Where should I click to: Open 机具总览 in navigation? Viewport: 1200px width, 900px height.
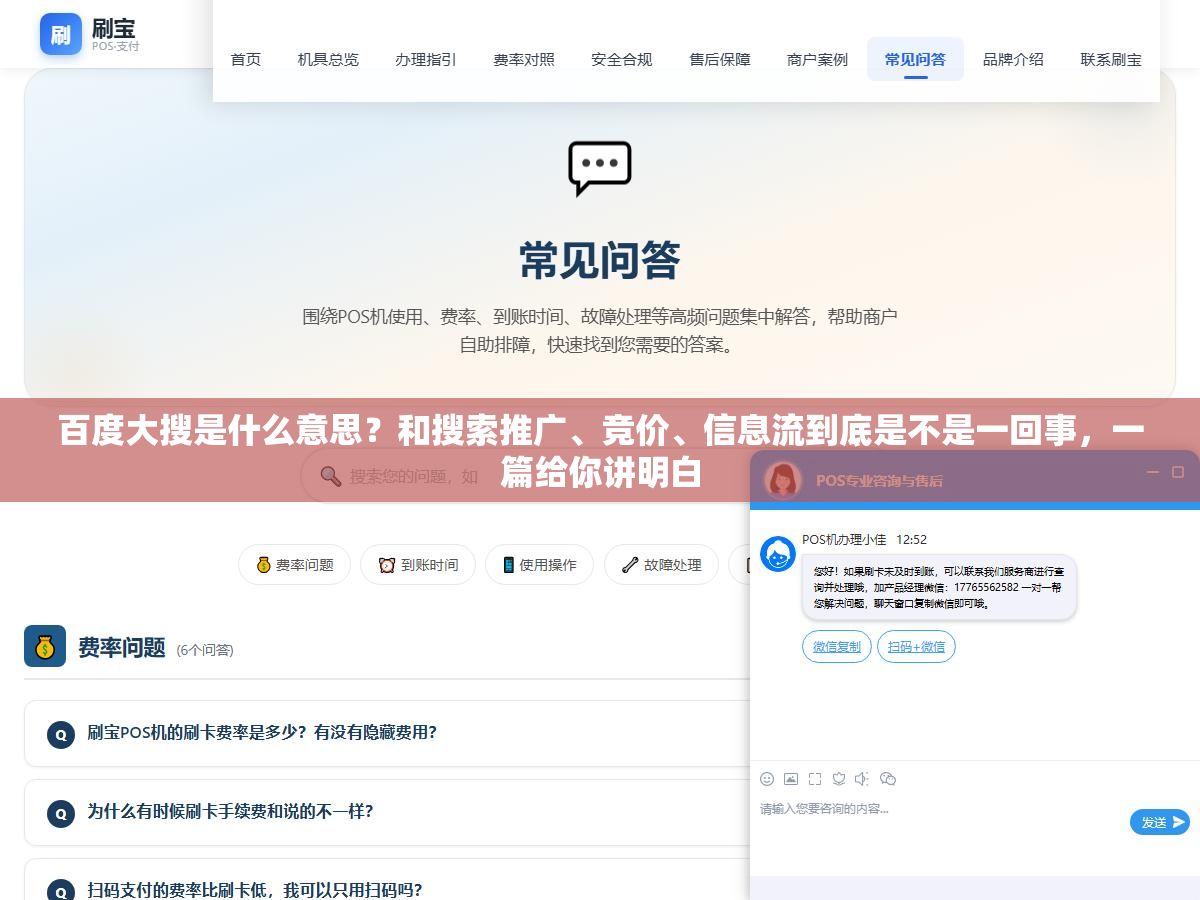tap(328, 59)
